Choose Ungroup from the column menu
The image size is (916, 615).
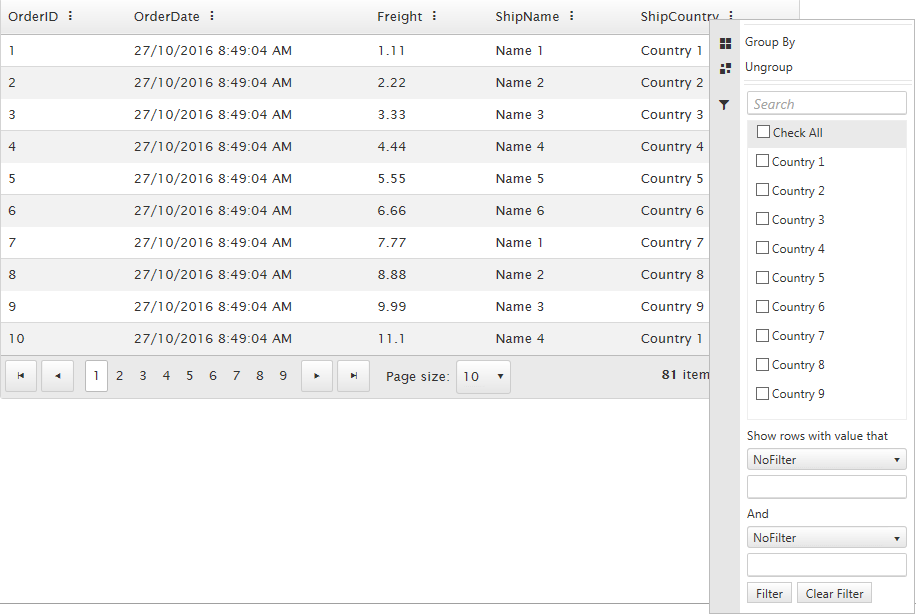click(768, 67)
